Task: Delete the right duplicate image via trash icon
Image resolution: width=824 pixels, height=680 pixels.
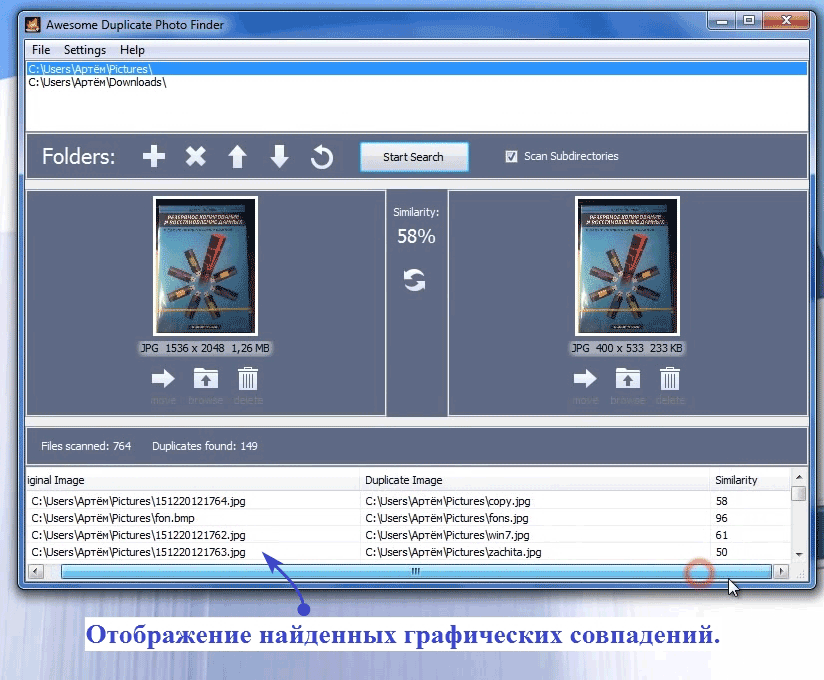Action: [x=670, y=379]
